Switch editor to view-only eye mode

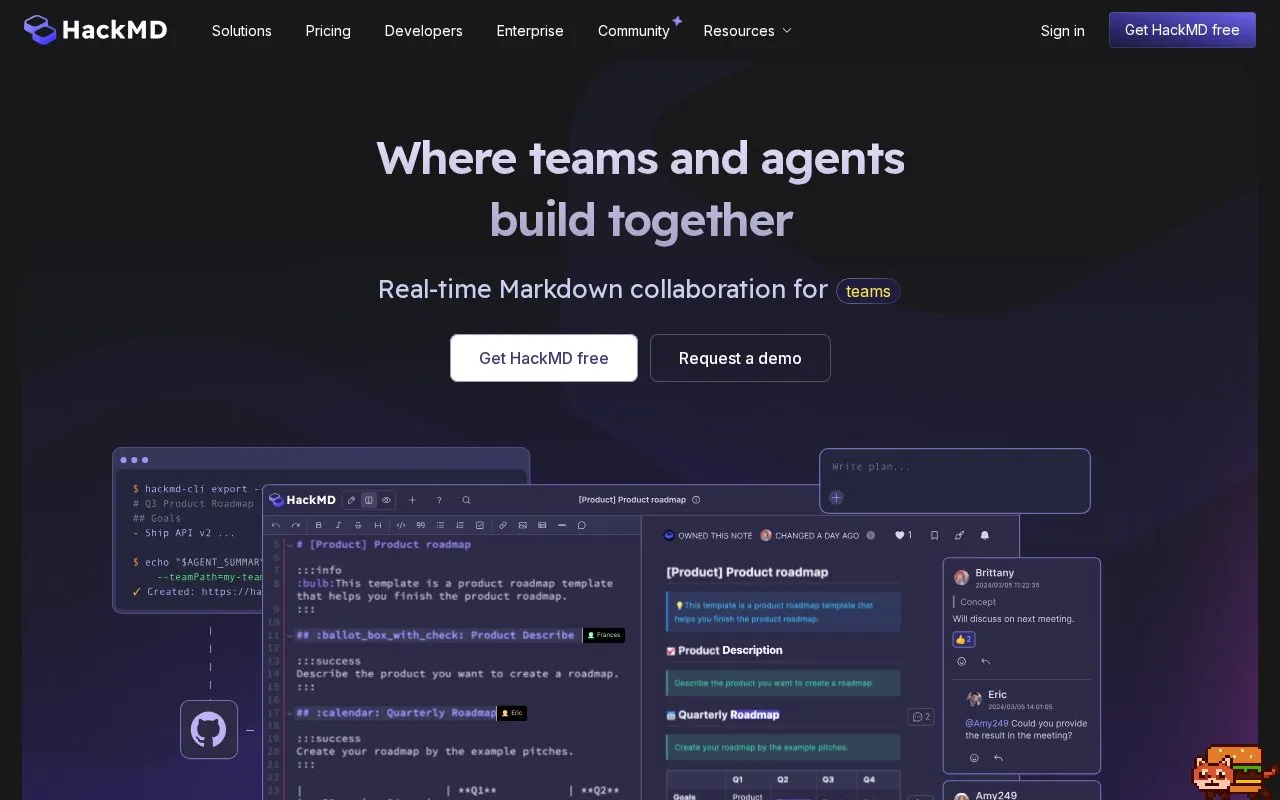(x=386, y=500)
